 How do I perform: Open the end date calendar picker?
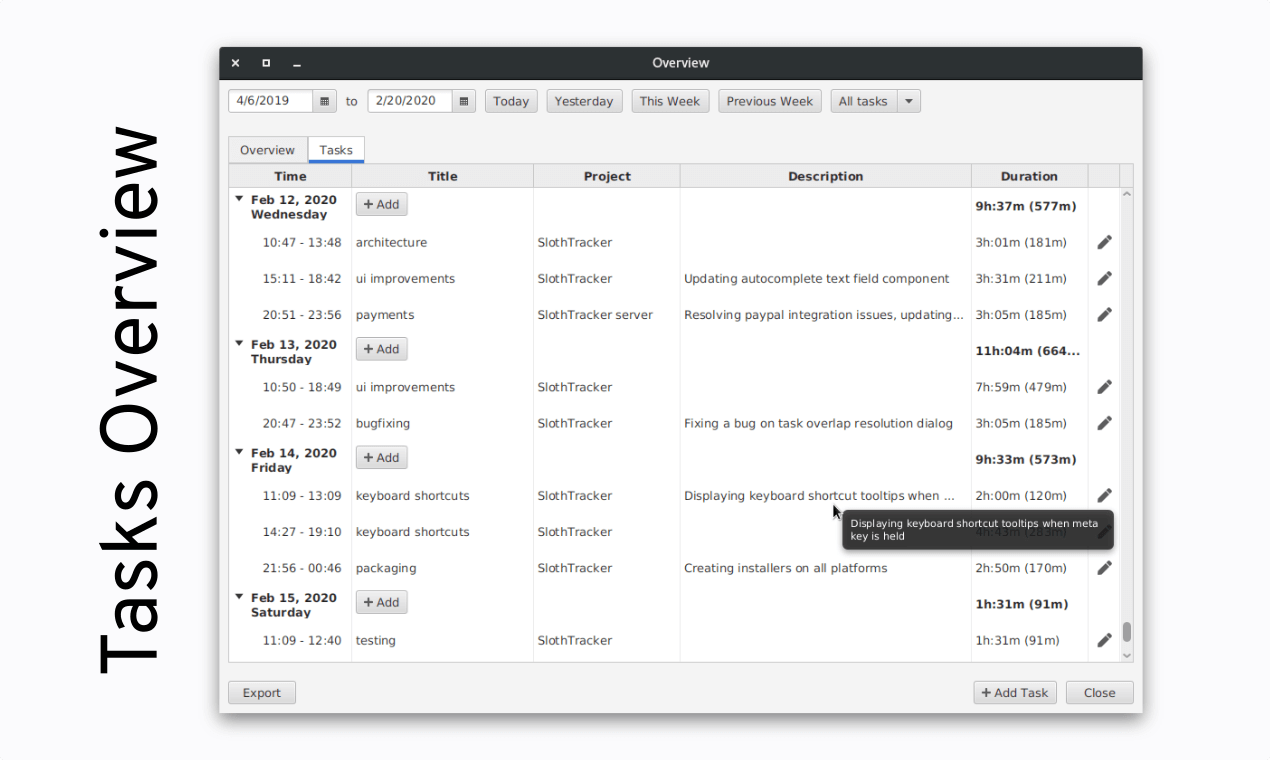[x=464, y=101]
